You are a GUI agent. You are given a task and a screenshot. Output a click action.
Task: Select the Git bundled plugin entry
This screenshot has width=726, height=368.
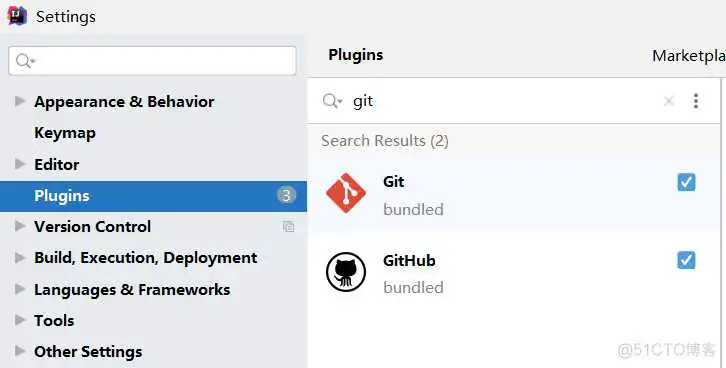point(514,194)
